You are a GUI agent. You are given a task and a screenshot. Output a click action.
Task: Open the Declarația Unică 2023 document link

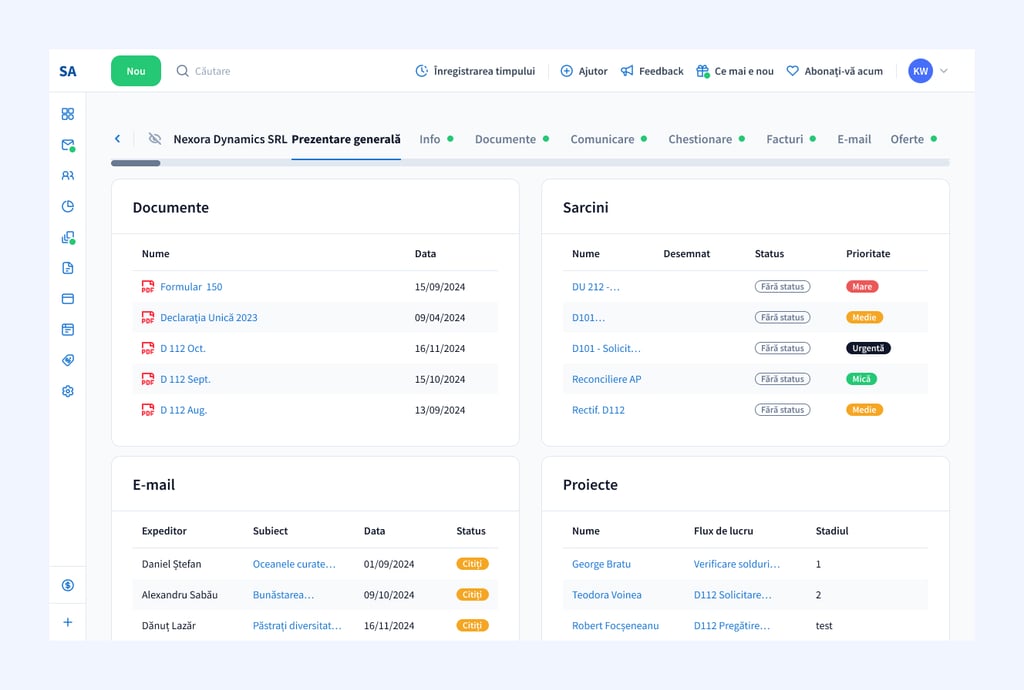(208, 318)
